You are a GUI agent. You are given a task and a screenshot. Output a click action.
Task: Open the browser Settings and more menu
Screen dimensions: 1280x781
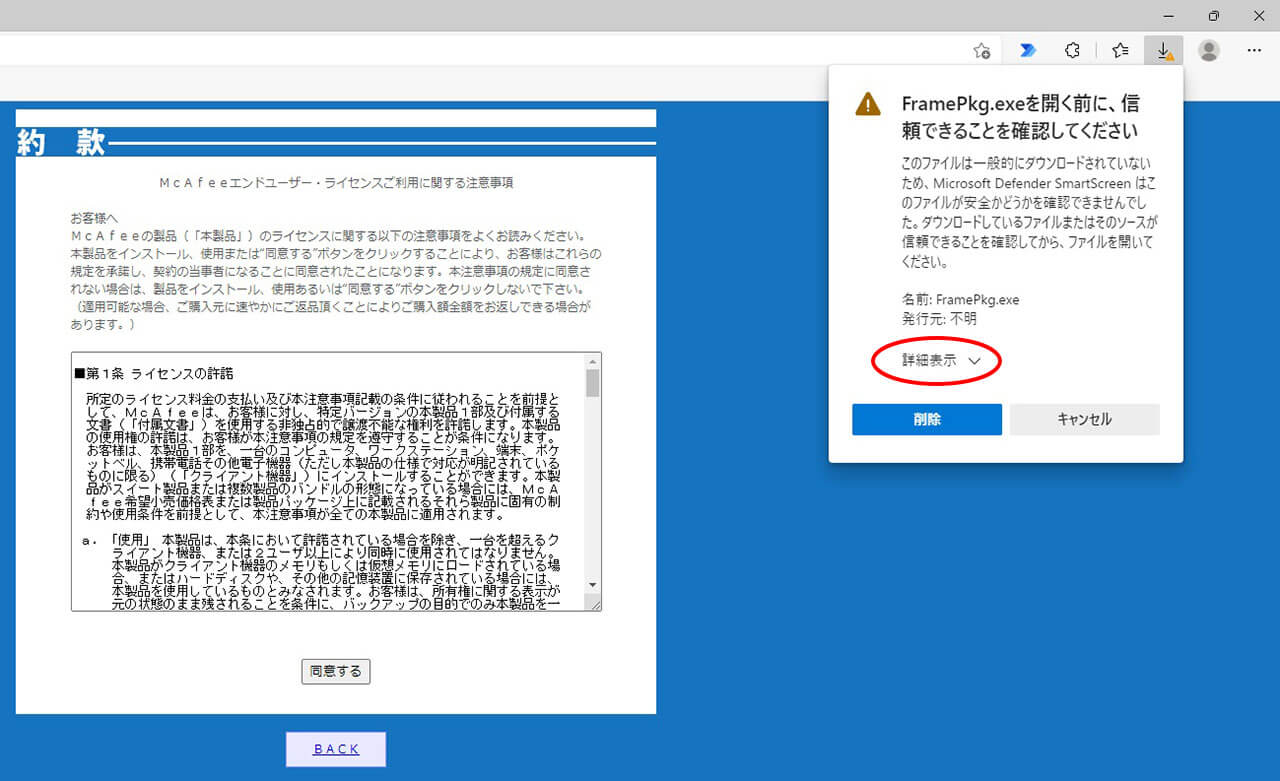pyautogui.click(x=1254, y=51)
